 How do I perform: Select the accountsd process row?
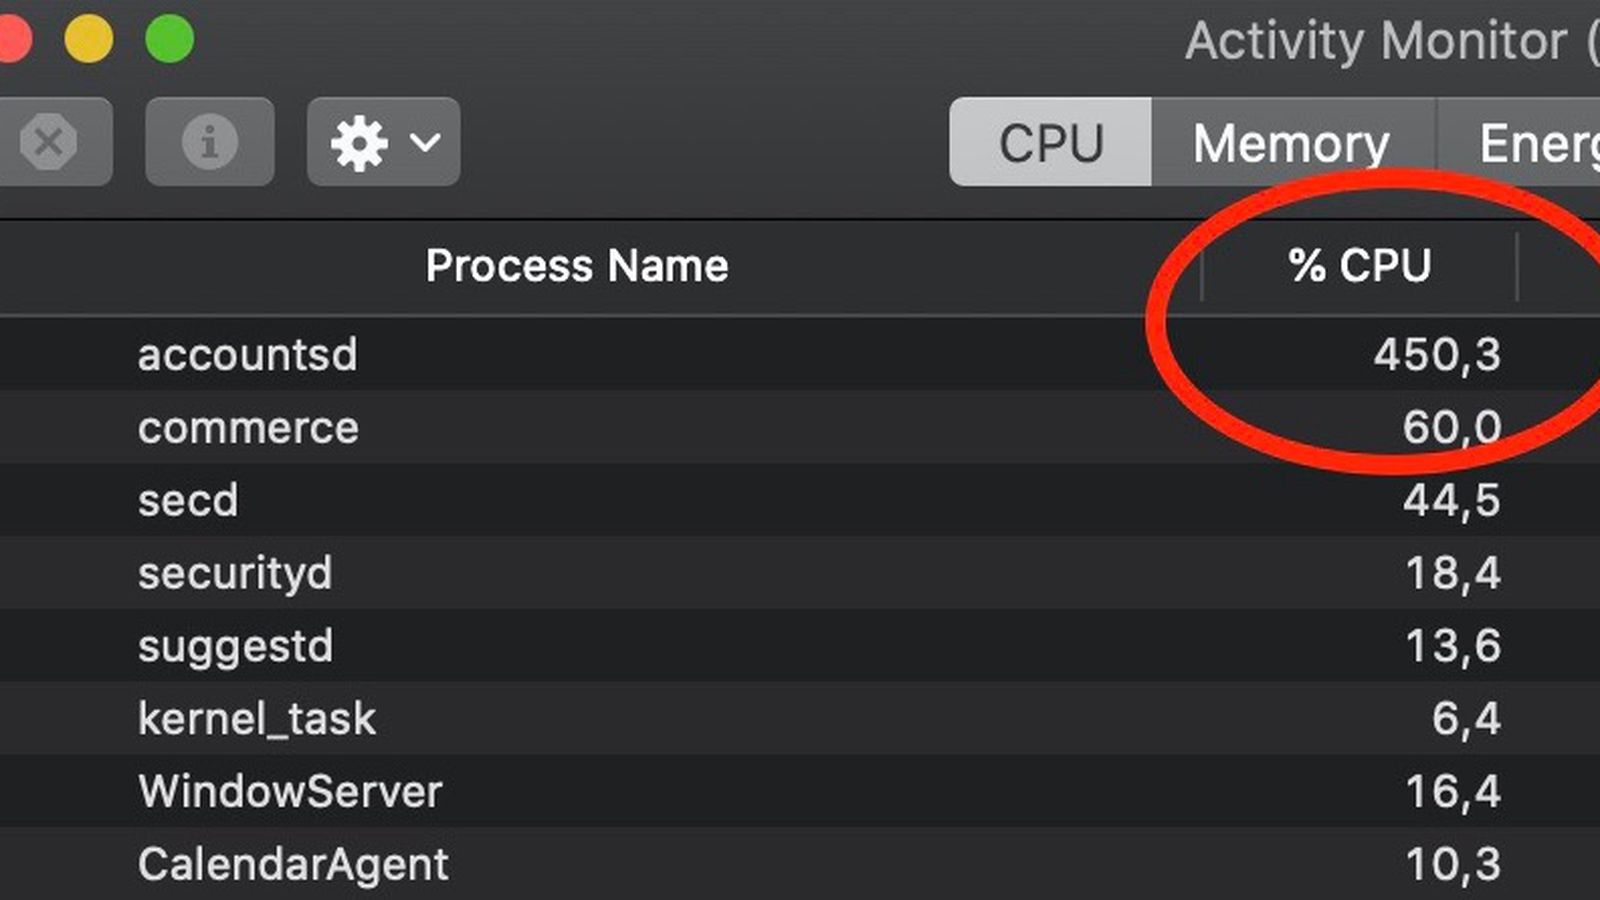(x=247, y=355)
